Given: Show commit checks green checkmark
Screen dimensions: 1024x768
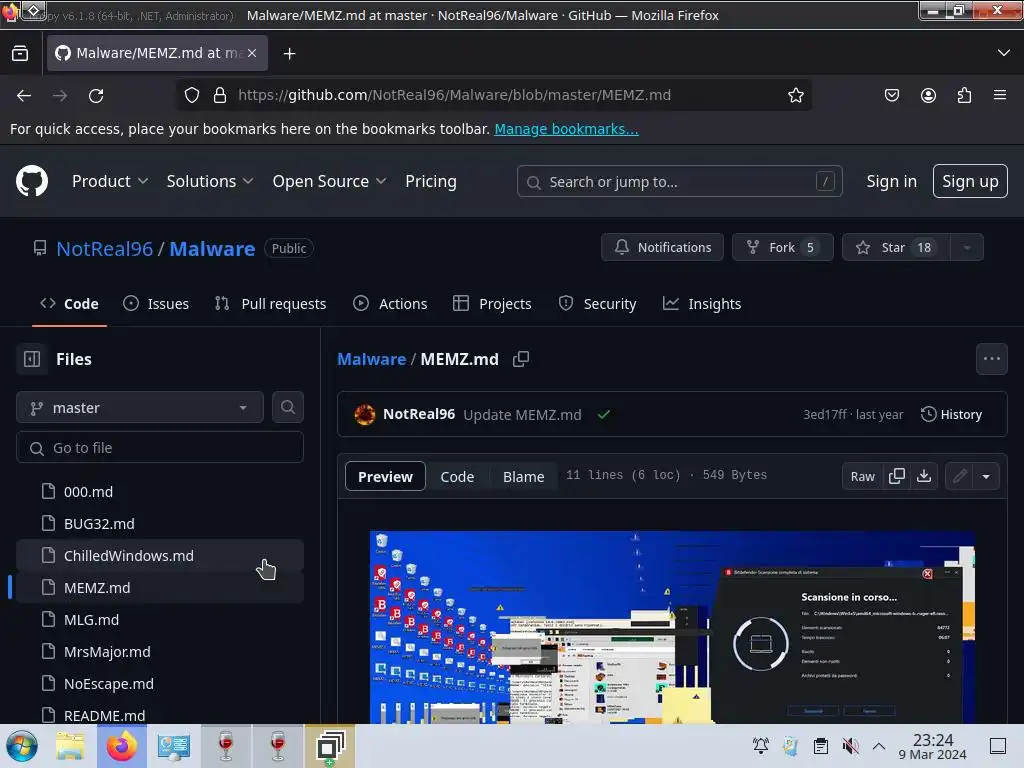Looking at the screenshot, I should pyautogui.click(x=603, y=415).
